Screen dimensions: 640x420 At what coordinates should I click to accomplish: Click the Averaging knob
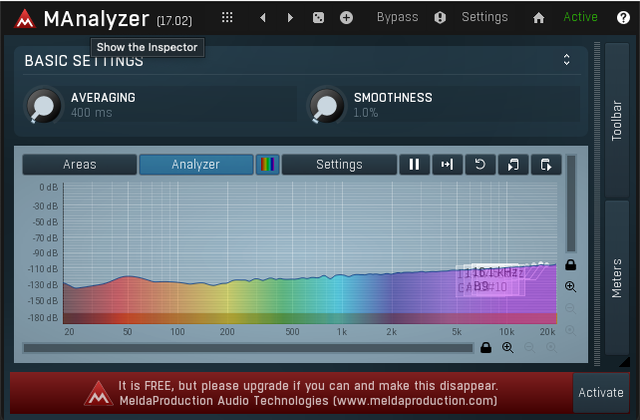pos(43,106)
